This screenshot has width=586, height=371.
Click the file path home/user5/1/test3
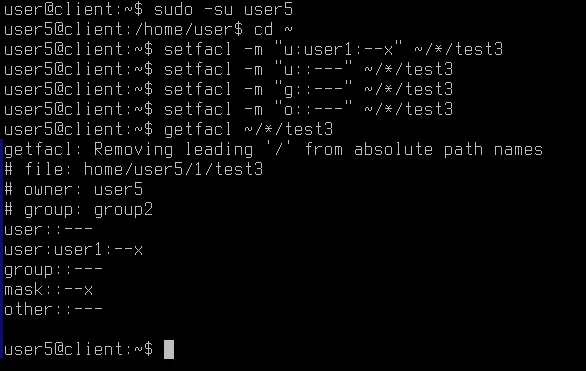[x=173, y=169]
